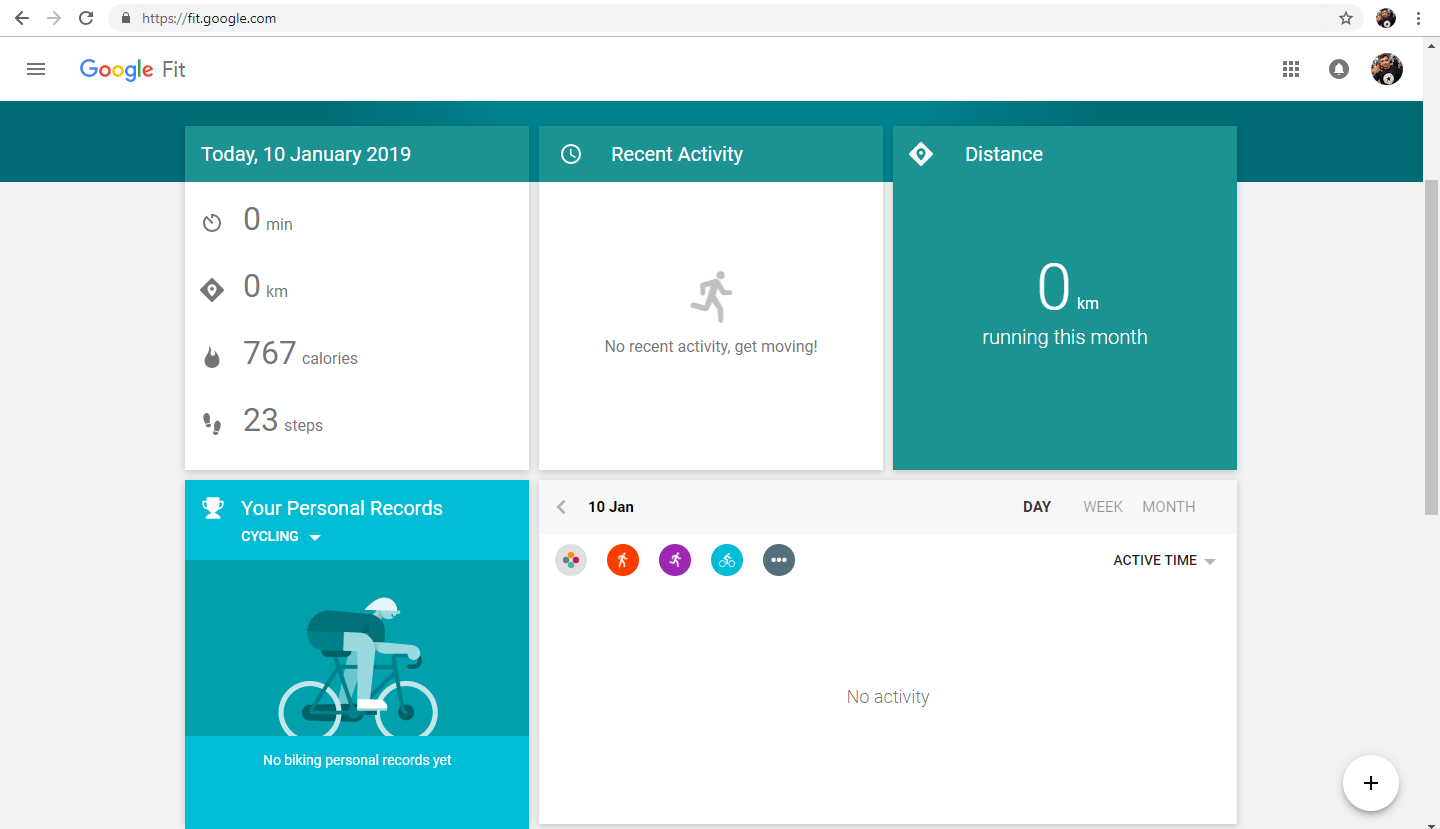Open the Google account profile avatar
The height and width of the screenshot is (829, 1440).
[x=1386, y=69]
